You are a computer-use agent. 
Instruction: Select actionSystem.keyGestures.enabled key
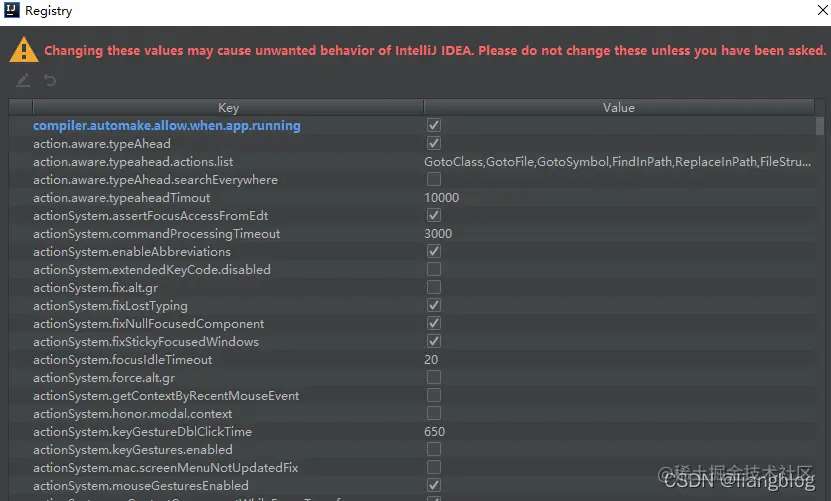coord(132,450)
